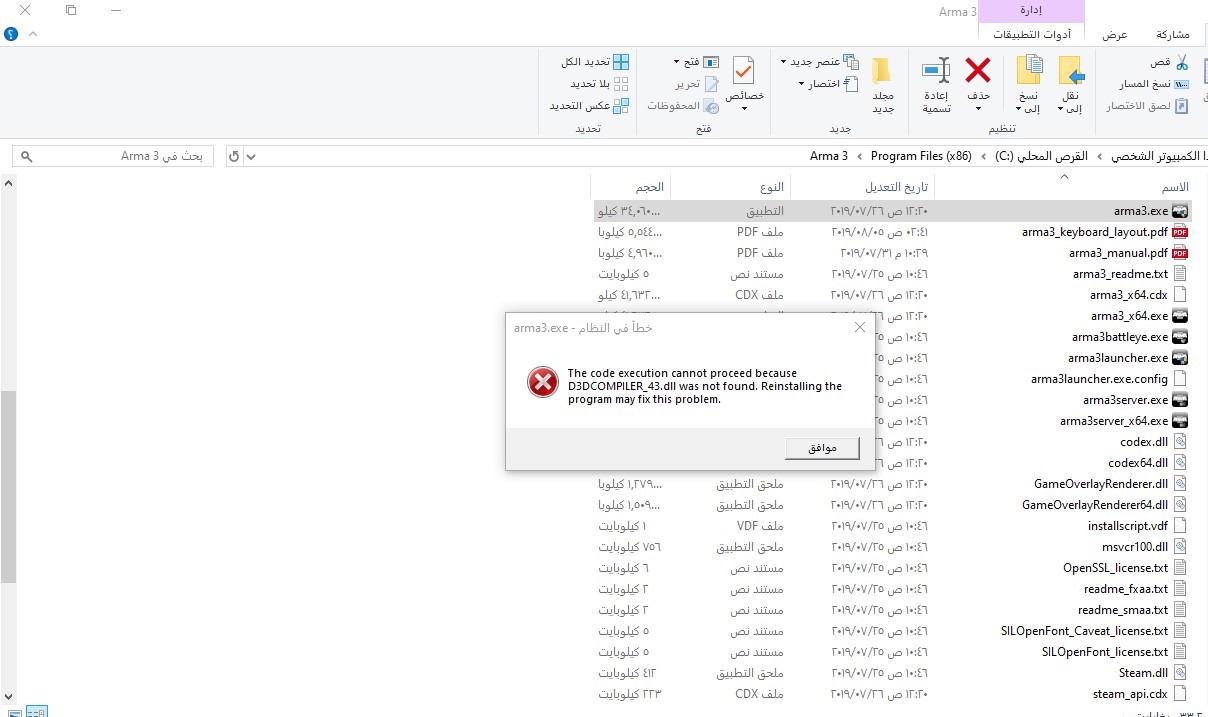The height and width of the screenshot is (717, 1208).
Task: Click the History (المحفوظات) ribbon icon
Action: click(x=711, y=105)
